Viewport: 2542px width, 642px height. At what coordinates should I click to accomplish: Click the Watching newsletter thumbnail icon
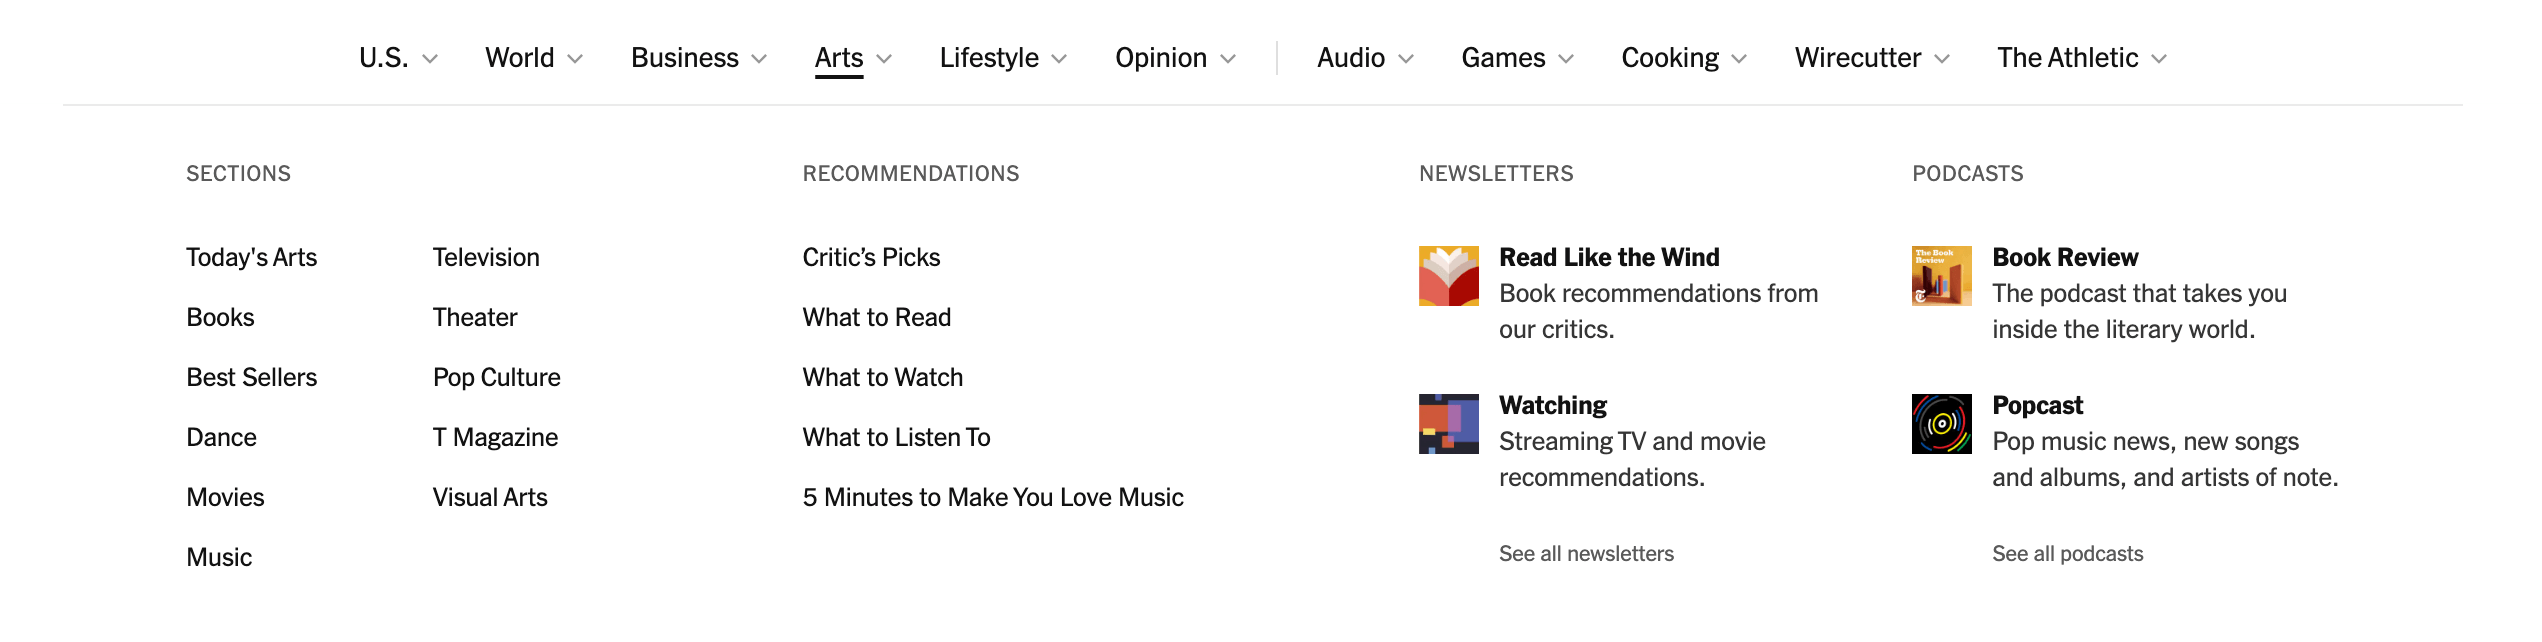tap(1448, 424)
